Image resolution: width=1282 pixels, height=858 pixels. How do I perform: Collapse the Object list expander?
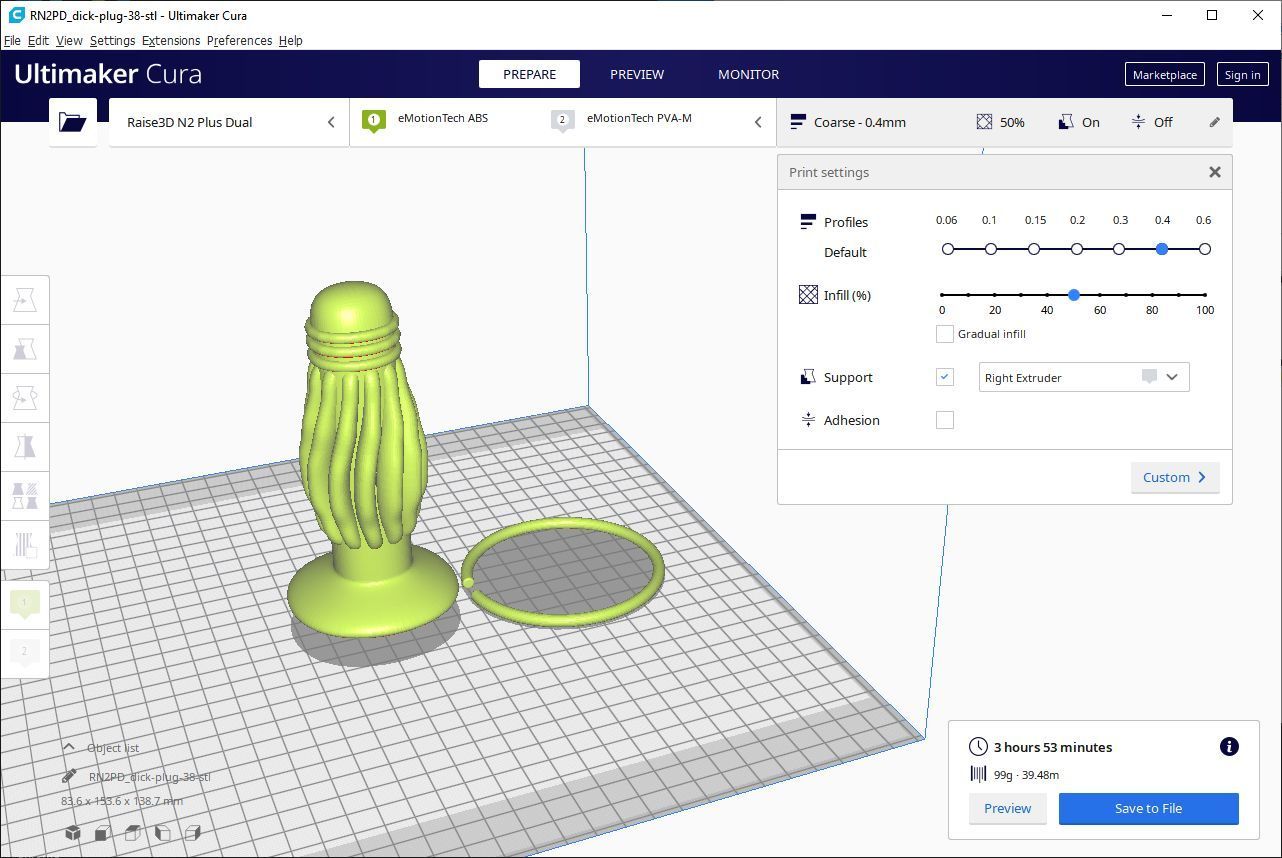click(x=69, y=748)
